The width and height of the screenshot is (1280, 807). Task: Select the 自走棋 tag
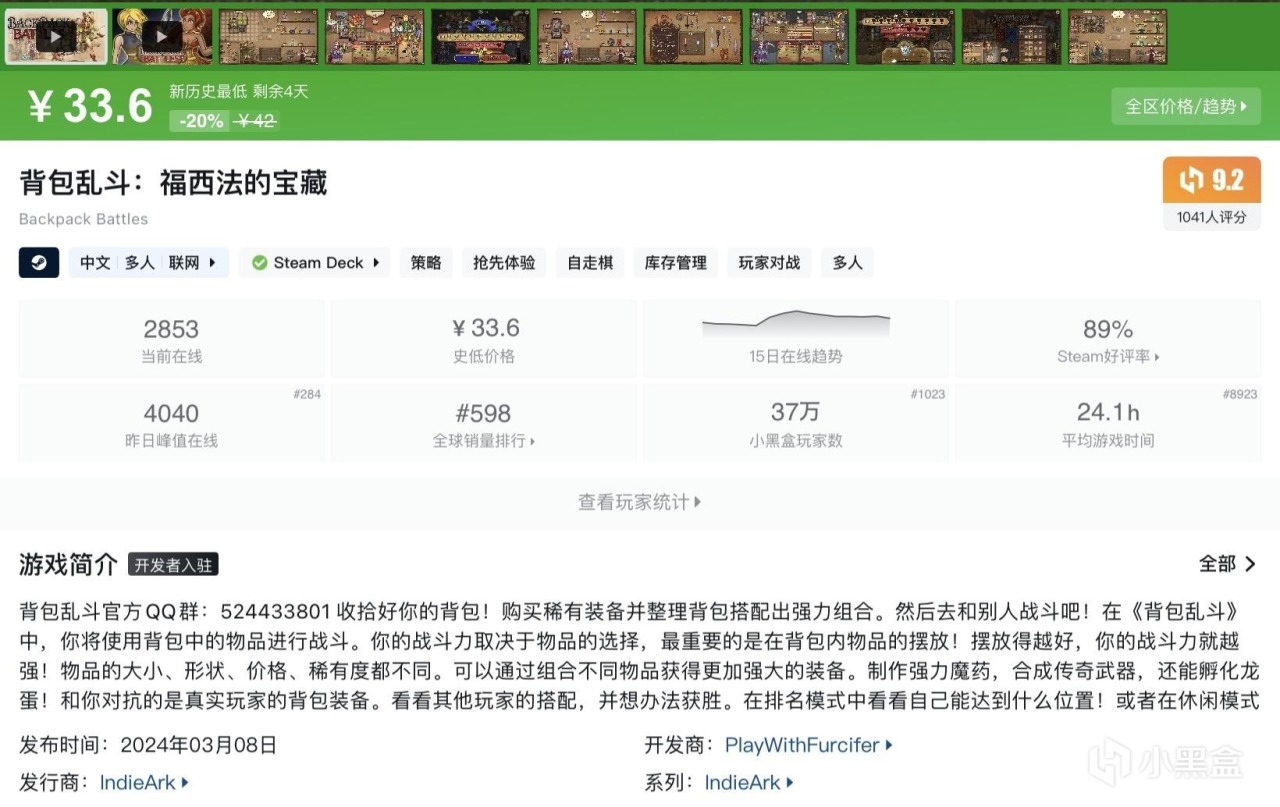[590, 263]
